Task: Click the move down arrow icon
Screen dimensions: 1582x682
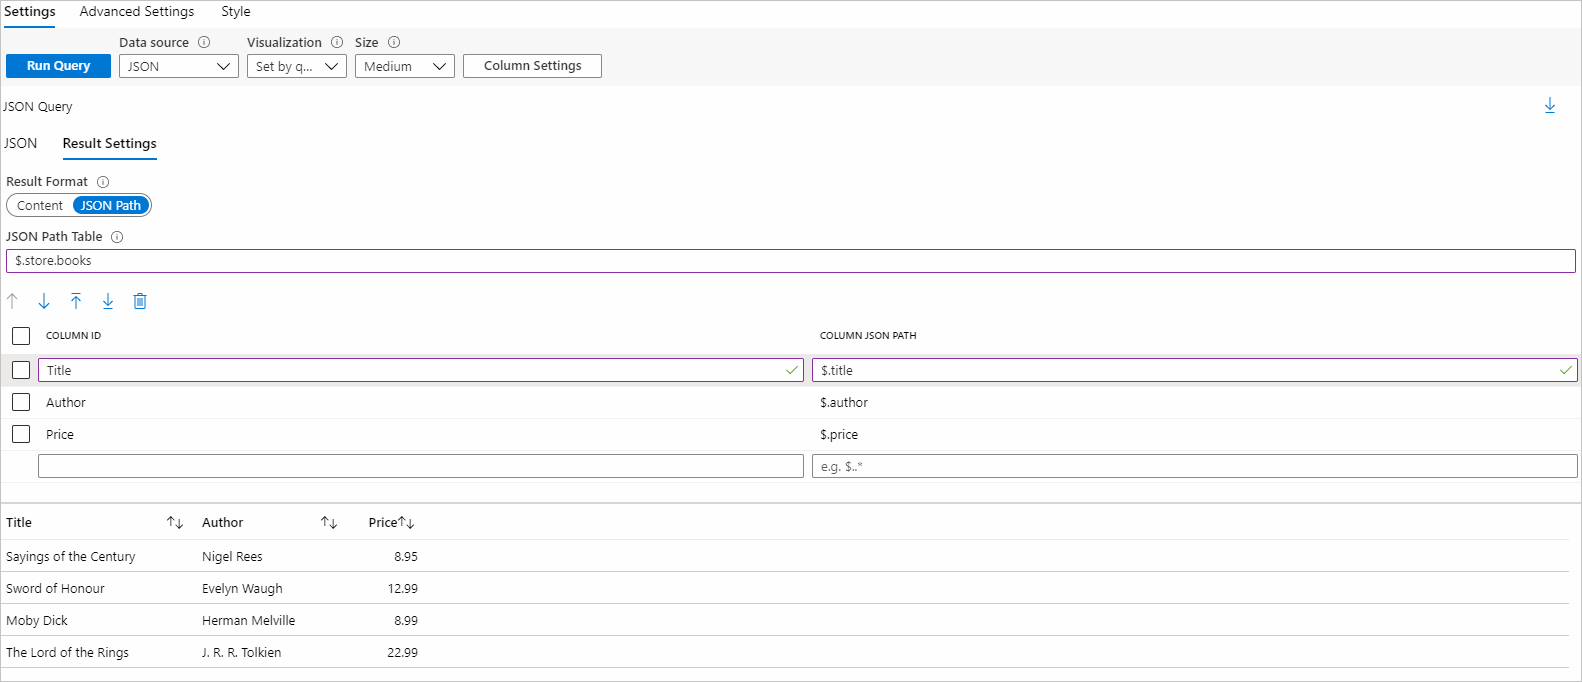Action: pyautogui.click(x=44, y=301)
